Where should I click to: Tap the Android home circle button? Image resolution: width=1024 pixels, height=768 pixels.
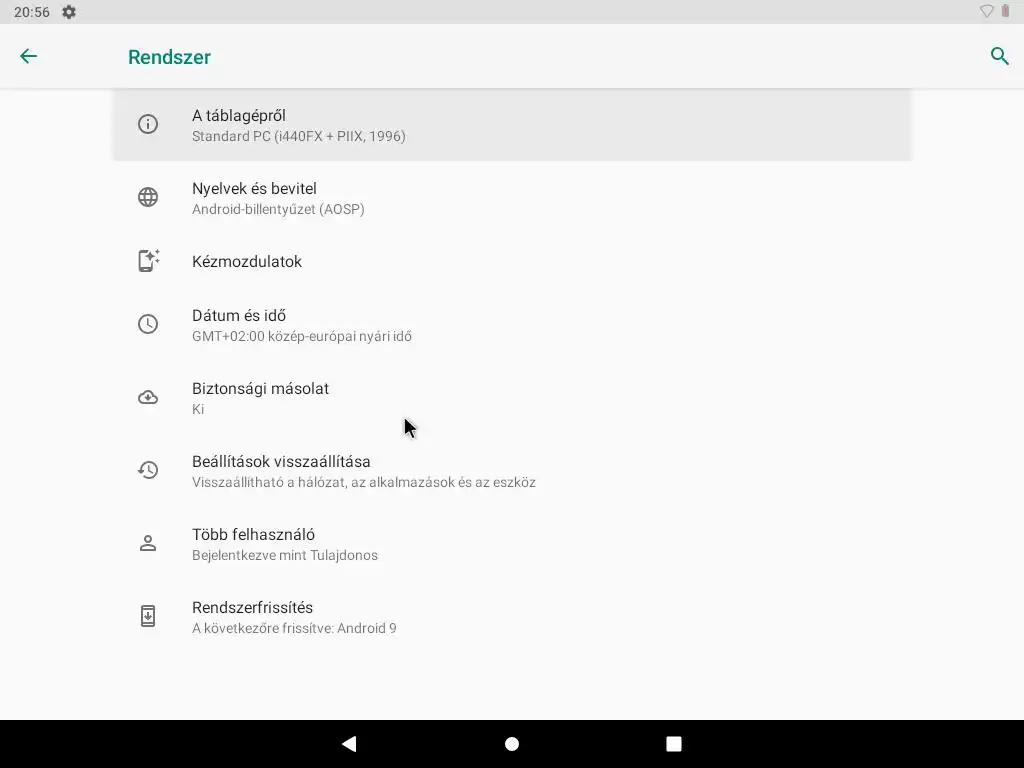[x=512, y=744]
